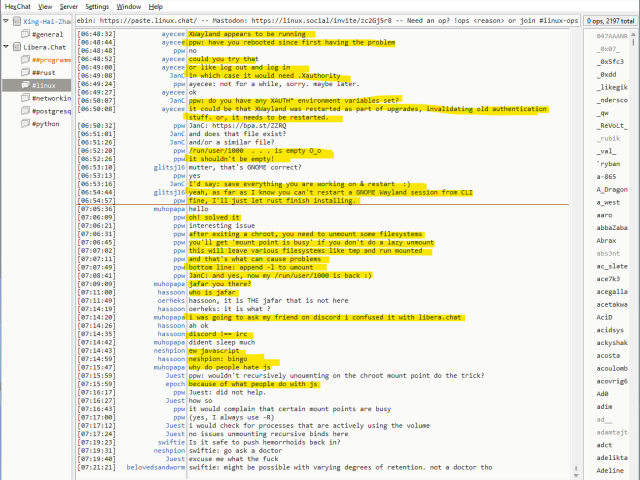Screen dimensions: 640x480
Task: Click the #general channel icon
Action: (24, 34)
